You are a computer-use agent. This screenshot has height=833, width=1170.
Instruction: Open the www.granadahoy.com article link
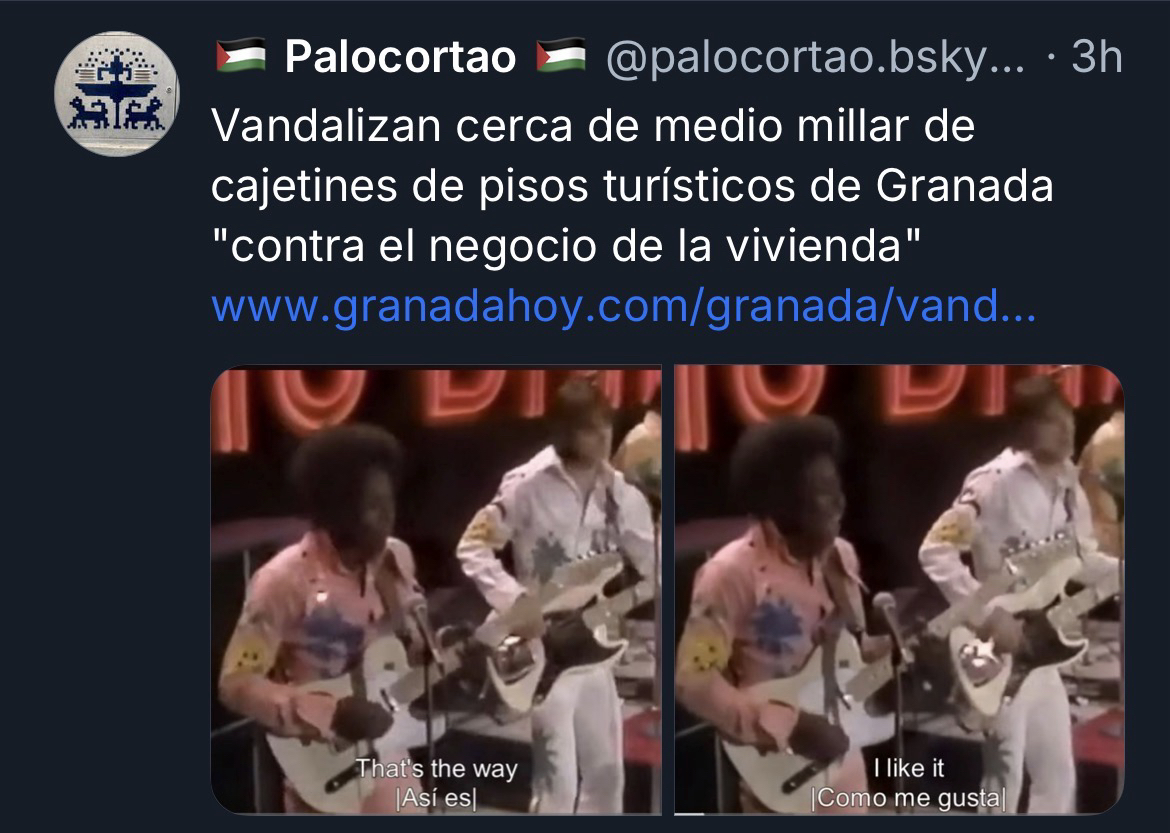click(624, 305)
